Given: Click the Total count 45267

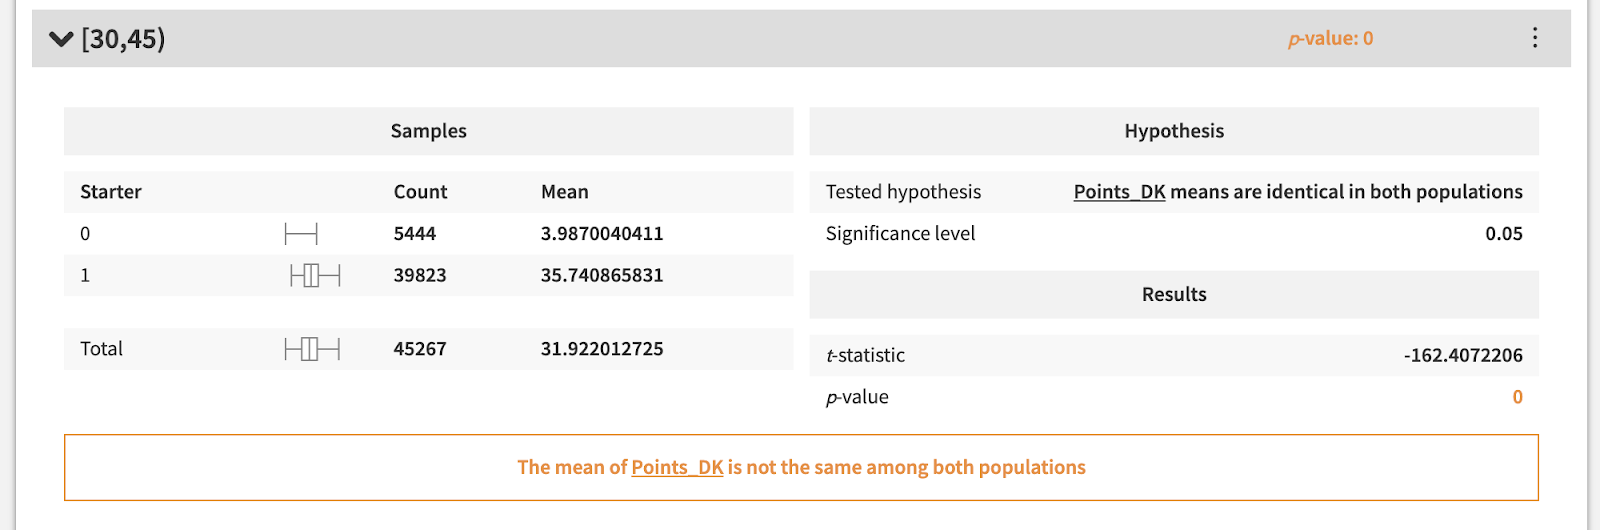Looking at the screenshot, I should (420, 349).
